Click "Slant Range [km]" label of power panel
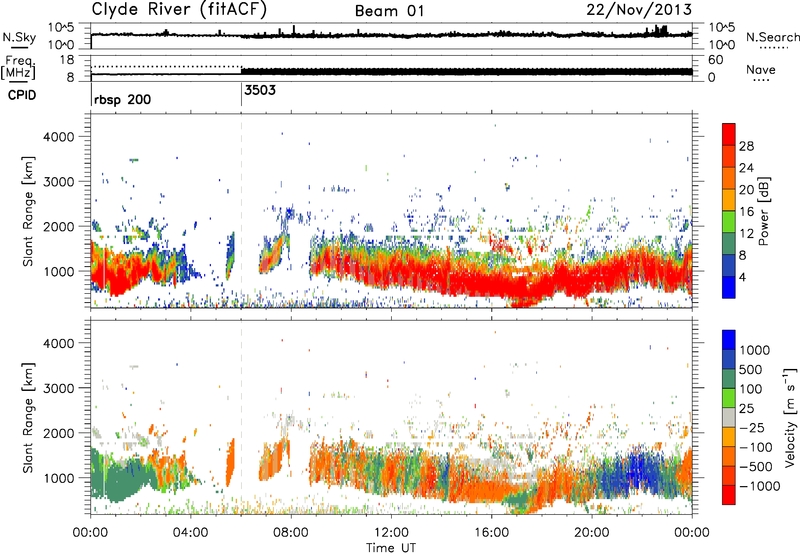This screenshot has width=800, height=554. [28, 211]
